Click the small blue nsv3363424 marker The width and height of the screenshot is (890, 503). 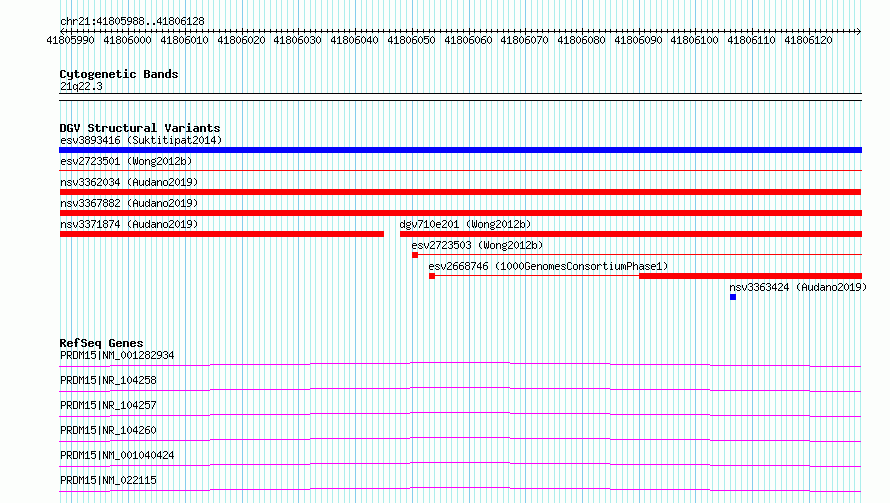tap(733, 297)
